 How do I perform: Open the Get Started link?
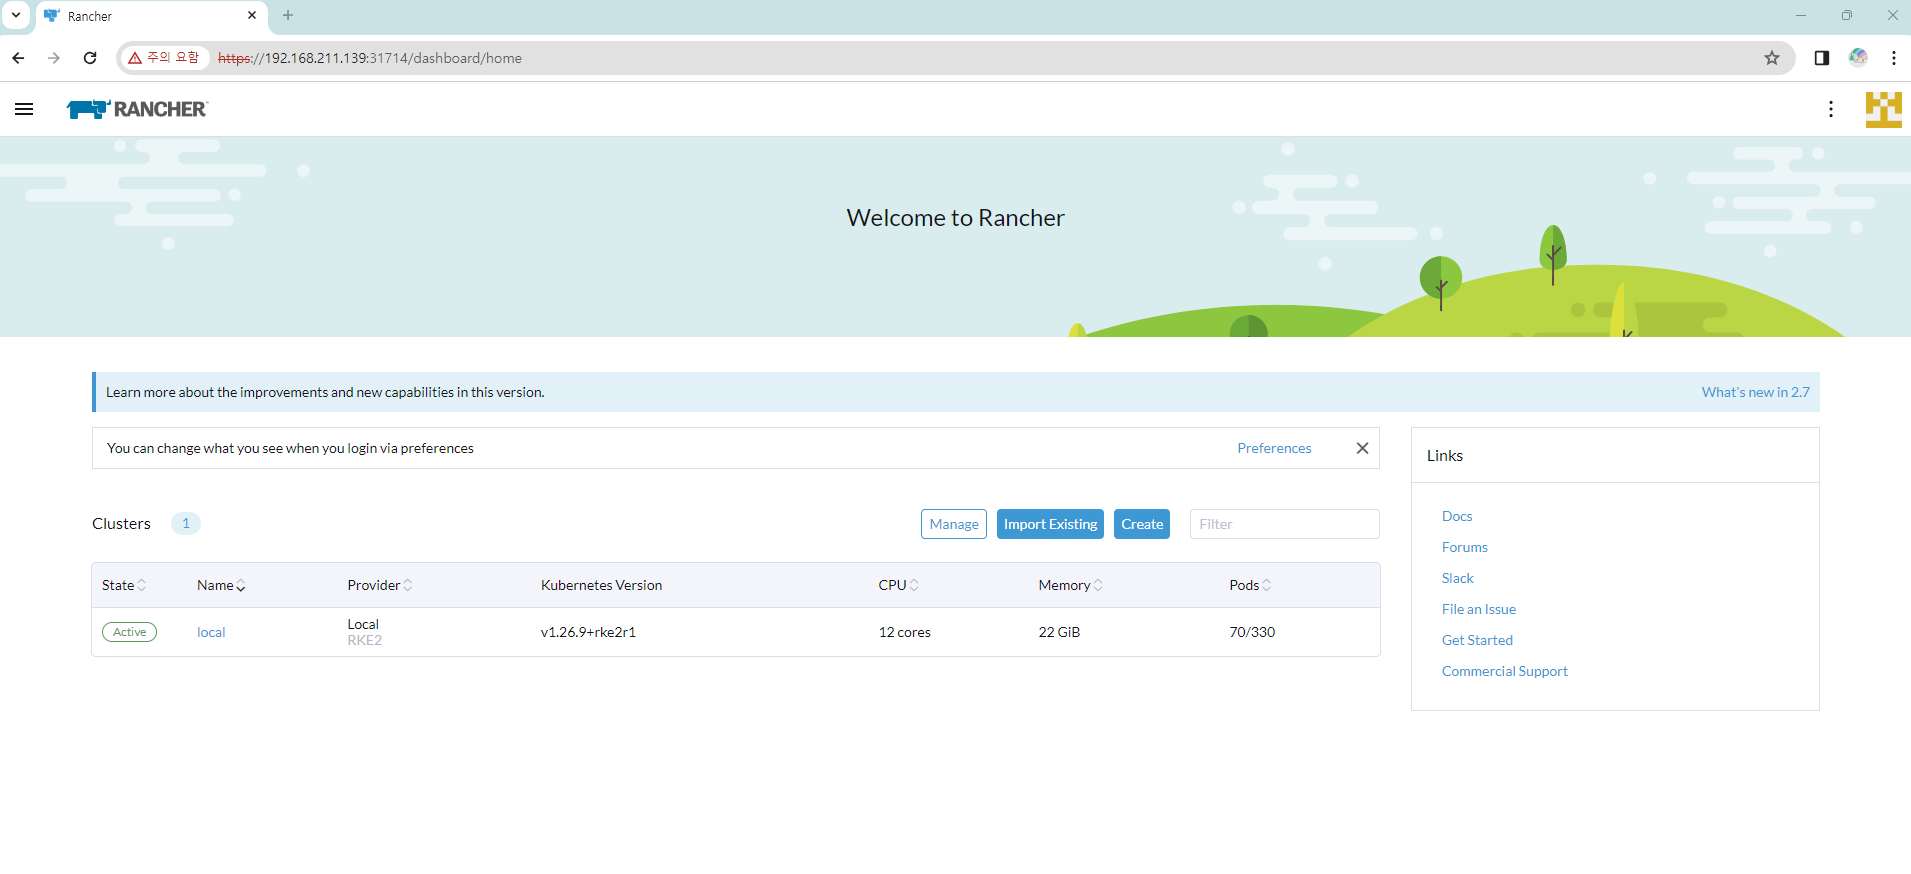[1477, 640]
